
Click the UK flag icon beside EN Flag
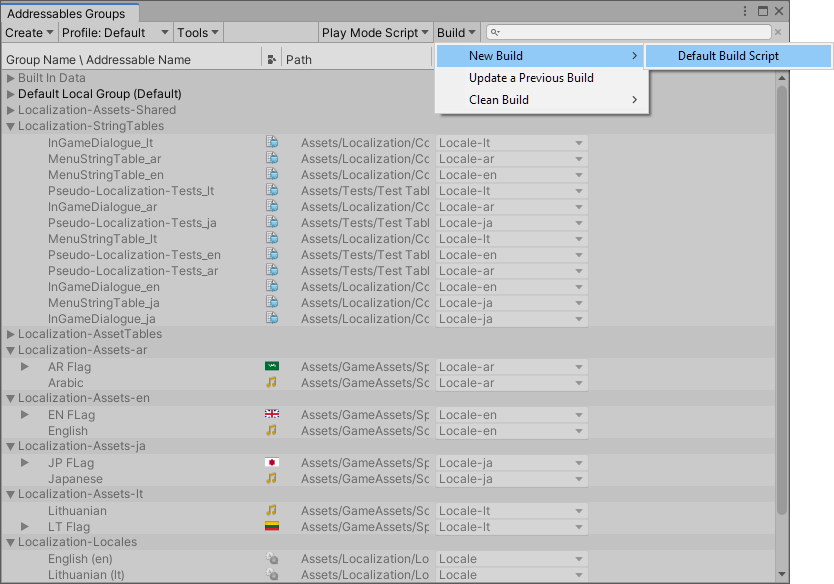coord(270,414)
